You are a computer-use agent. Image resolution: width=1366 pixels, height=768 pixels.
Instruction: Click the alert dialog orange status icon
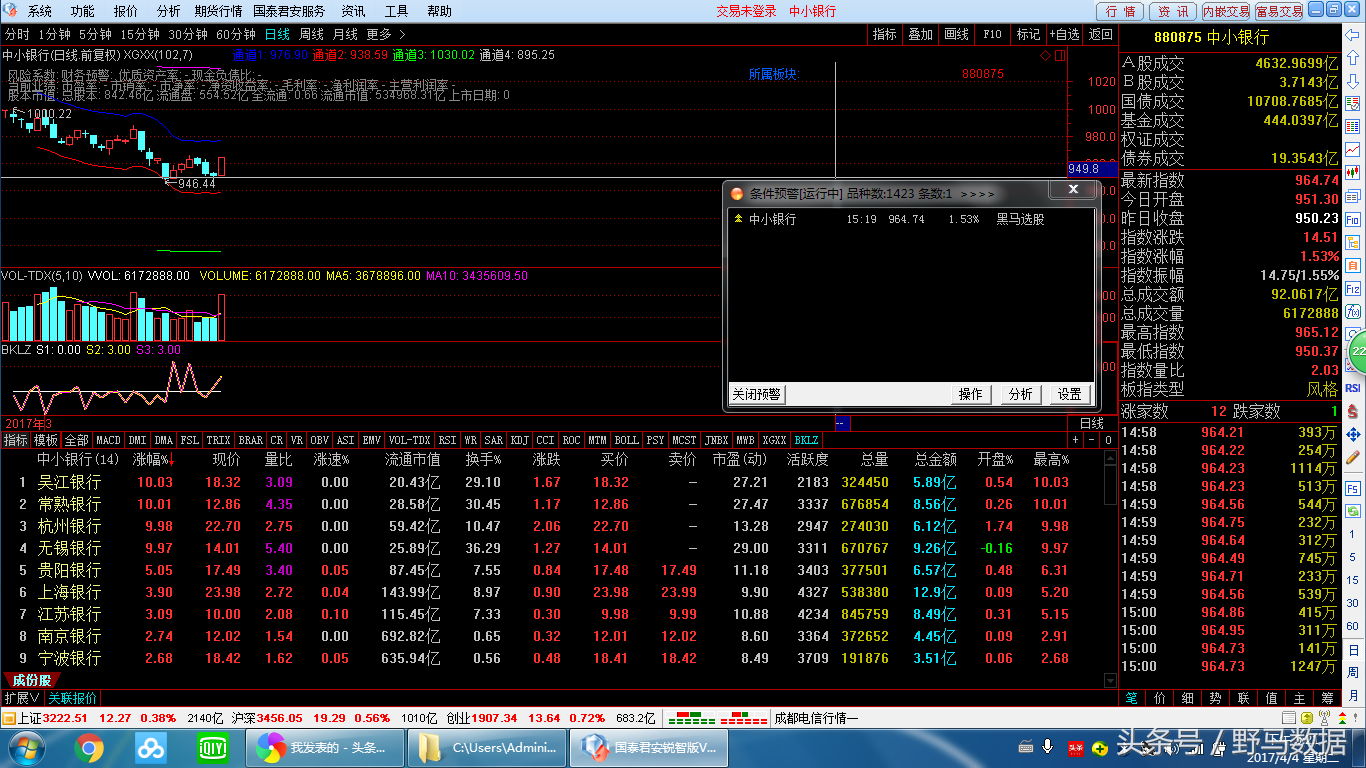(x=737, y=193)
